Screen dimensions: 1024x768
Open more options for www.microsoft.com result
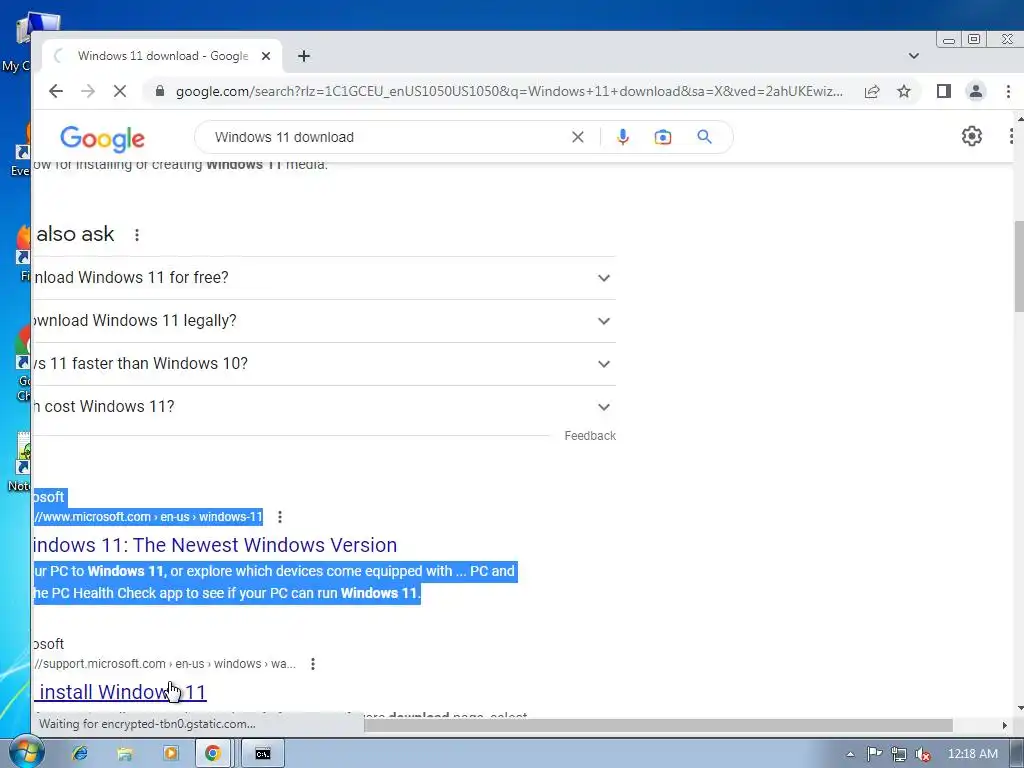pyautogui.click(x=280, y=517)
